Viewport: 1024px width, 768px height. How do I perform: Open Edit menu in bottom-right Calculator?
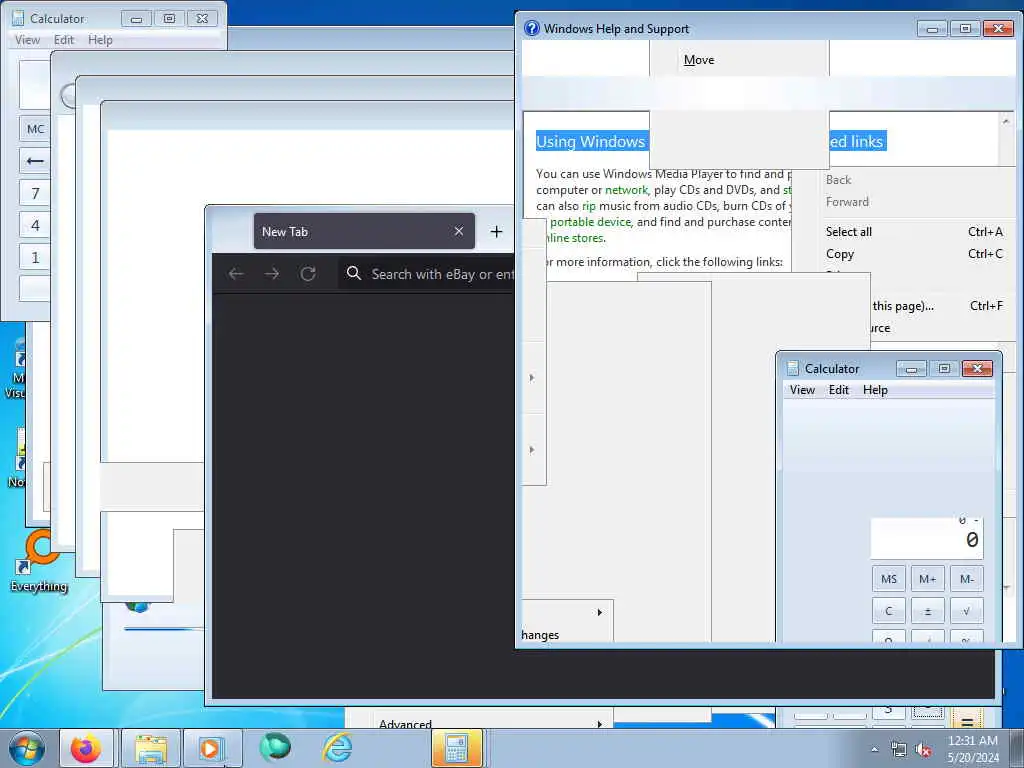(x=839, y=390)
